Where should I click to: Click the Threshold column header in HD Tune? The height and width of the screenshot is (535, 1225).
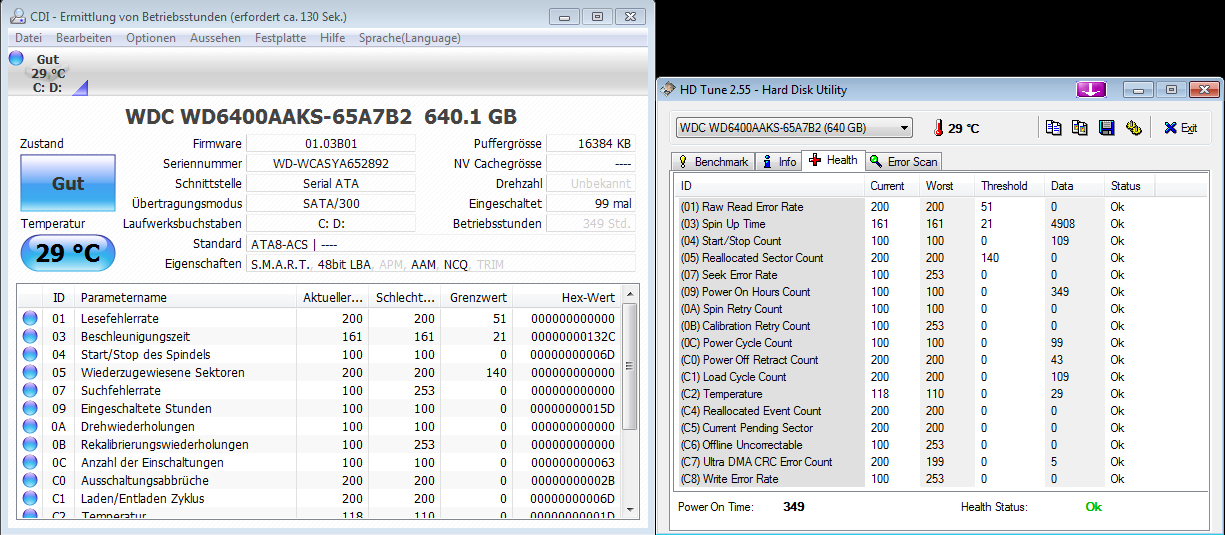(1009, 186)
